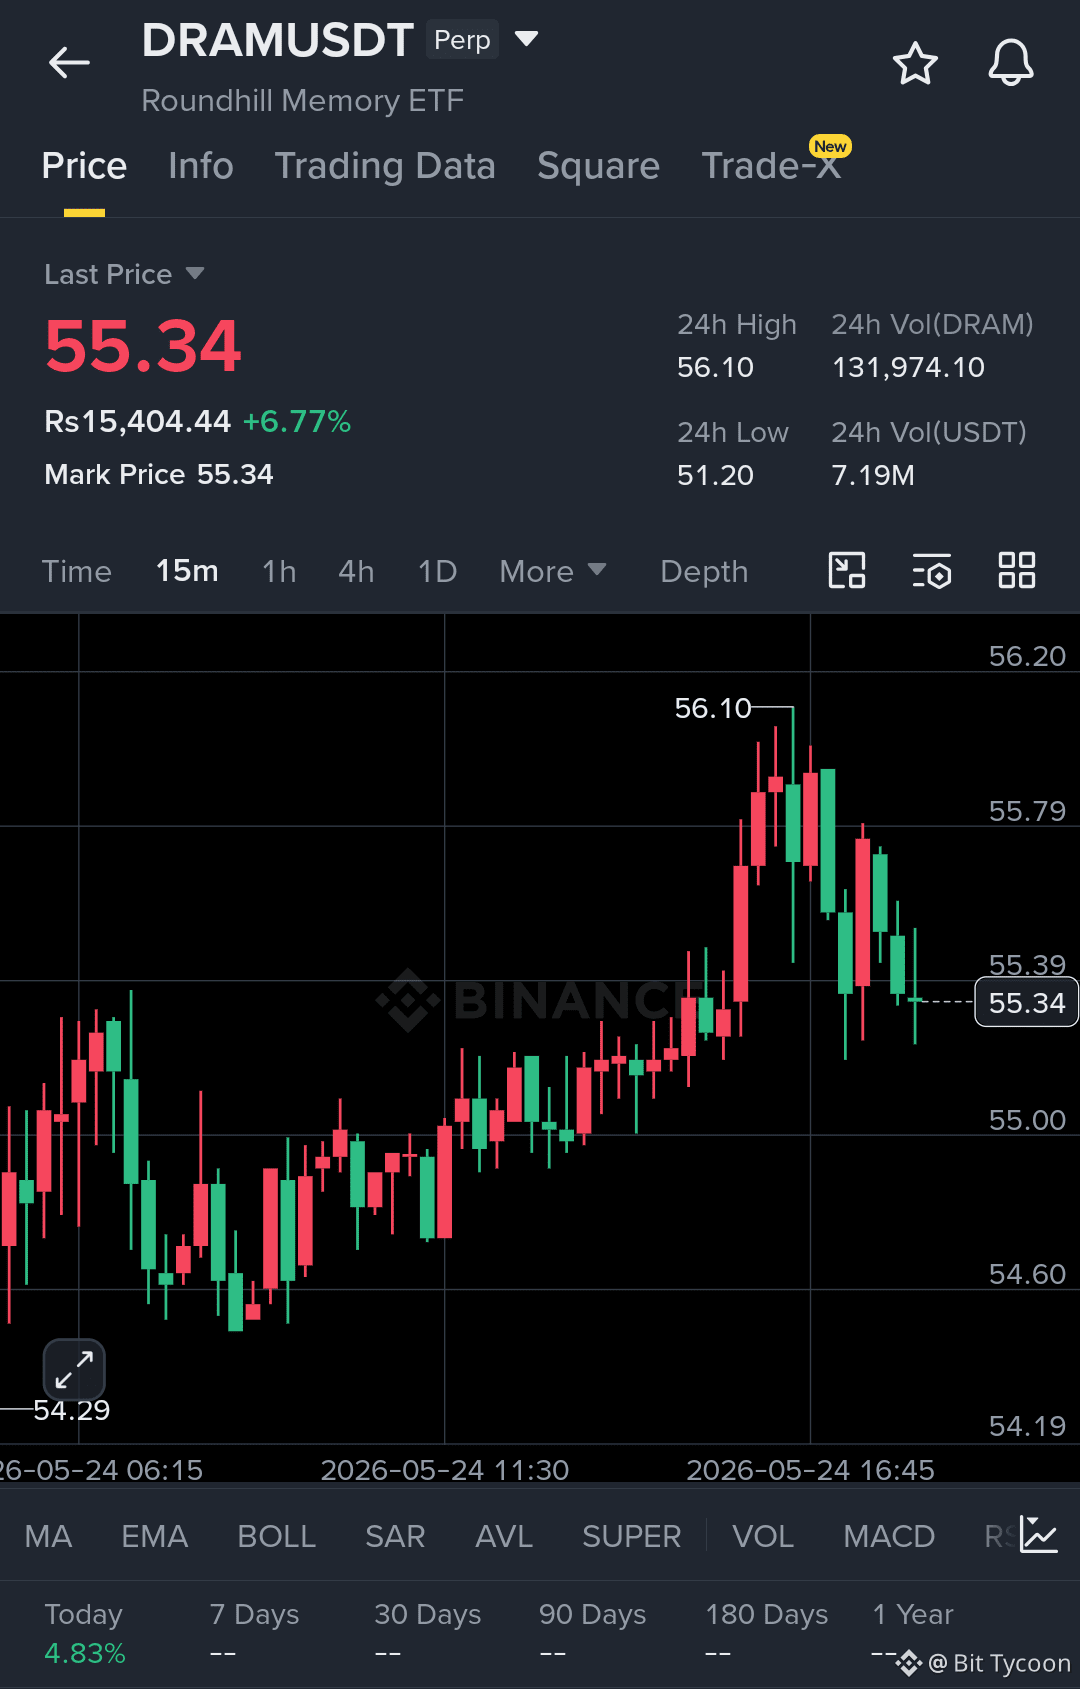Open the Square tab

[x=598, y=166]
